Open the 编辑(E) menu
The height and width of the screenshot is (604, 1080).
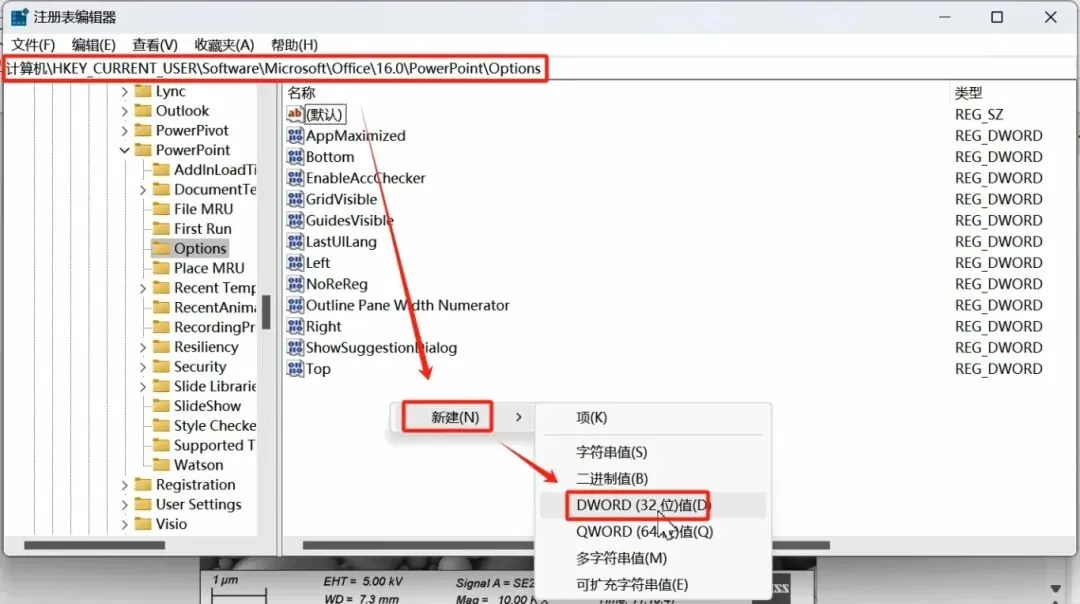point(94,45)
